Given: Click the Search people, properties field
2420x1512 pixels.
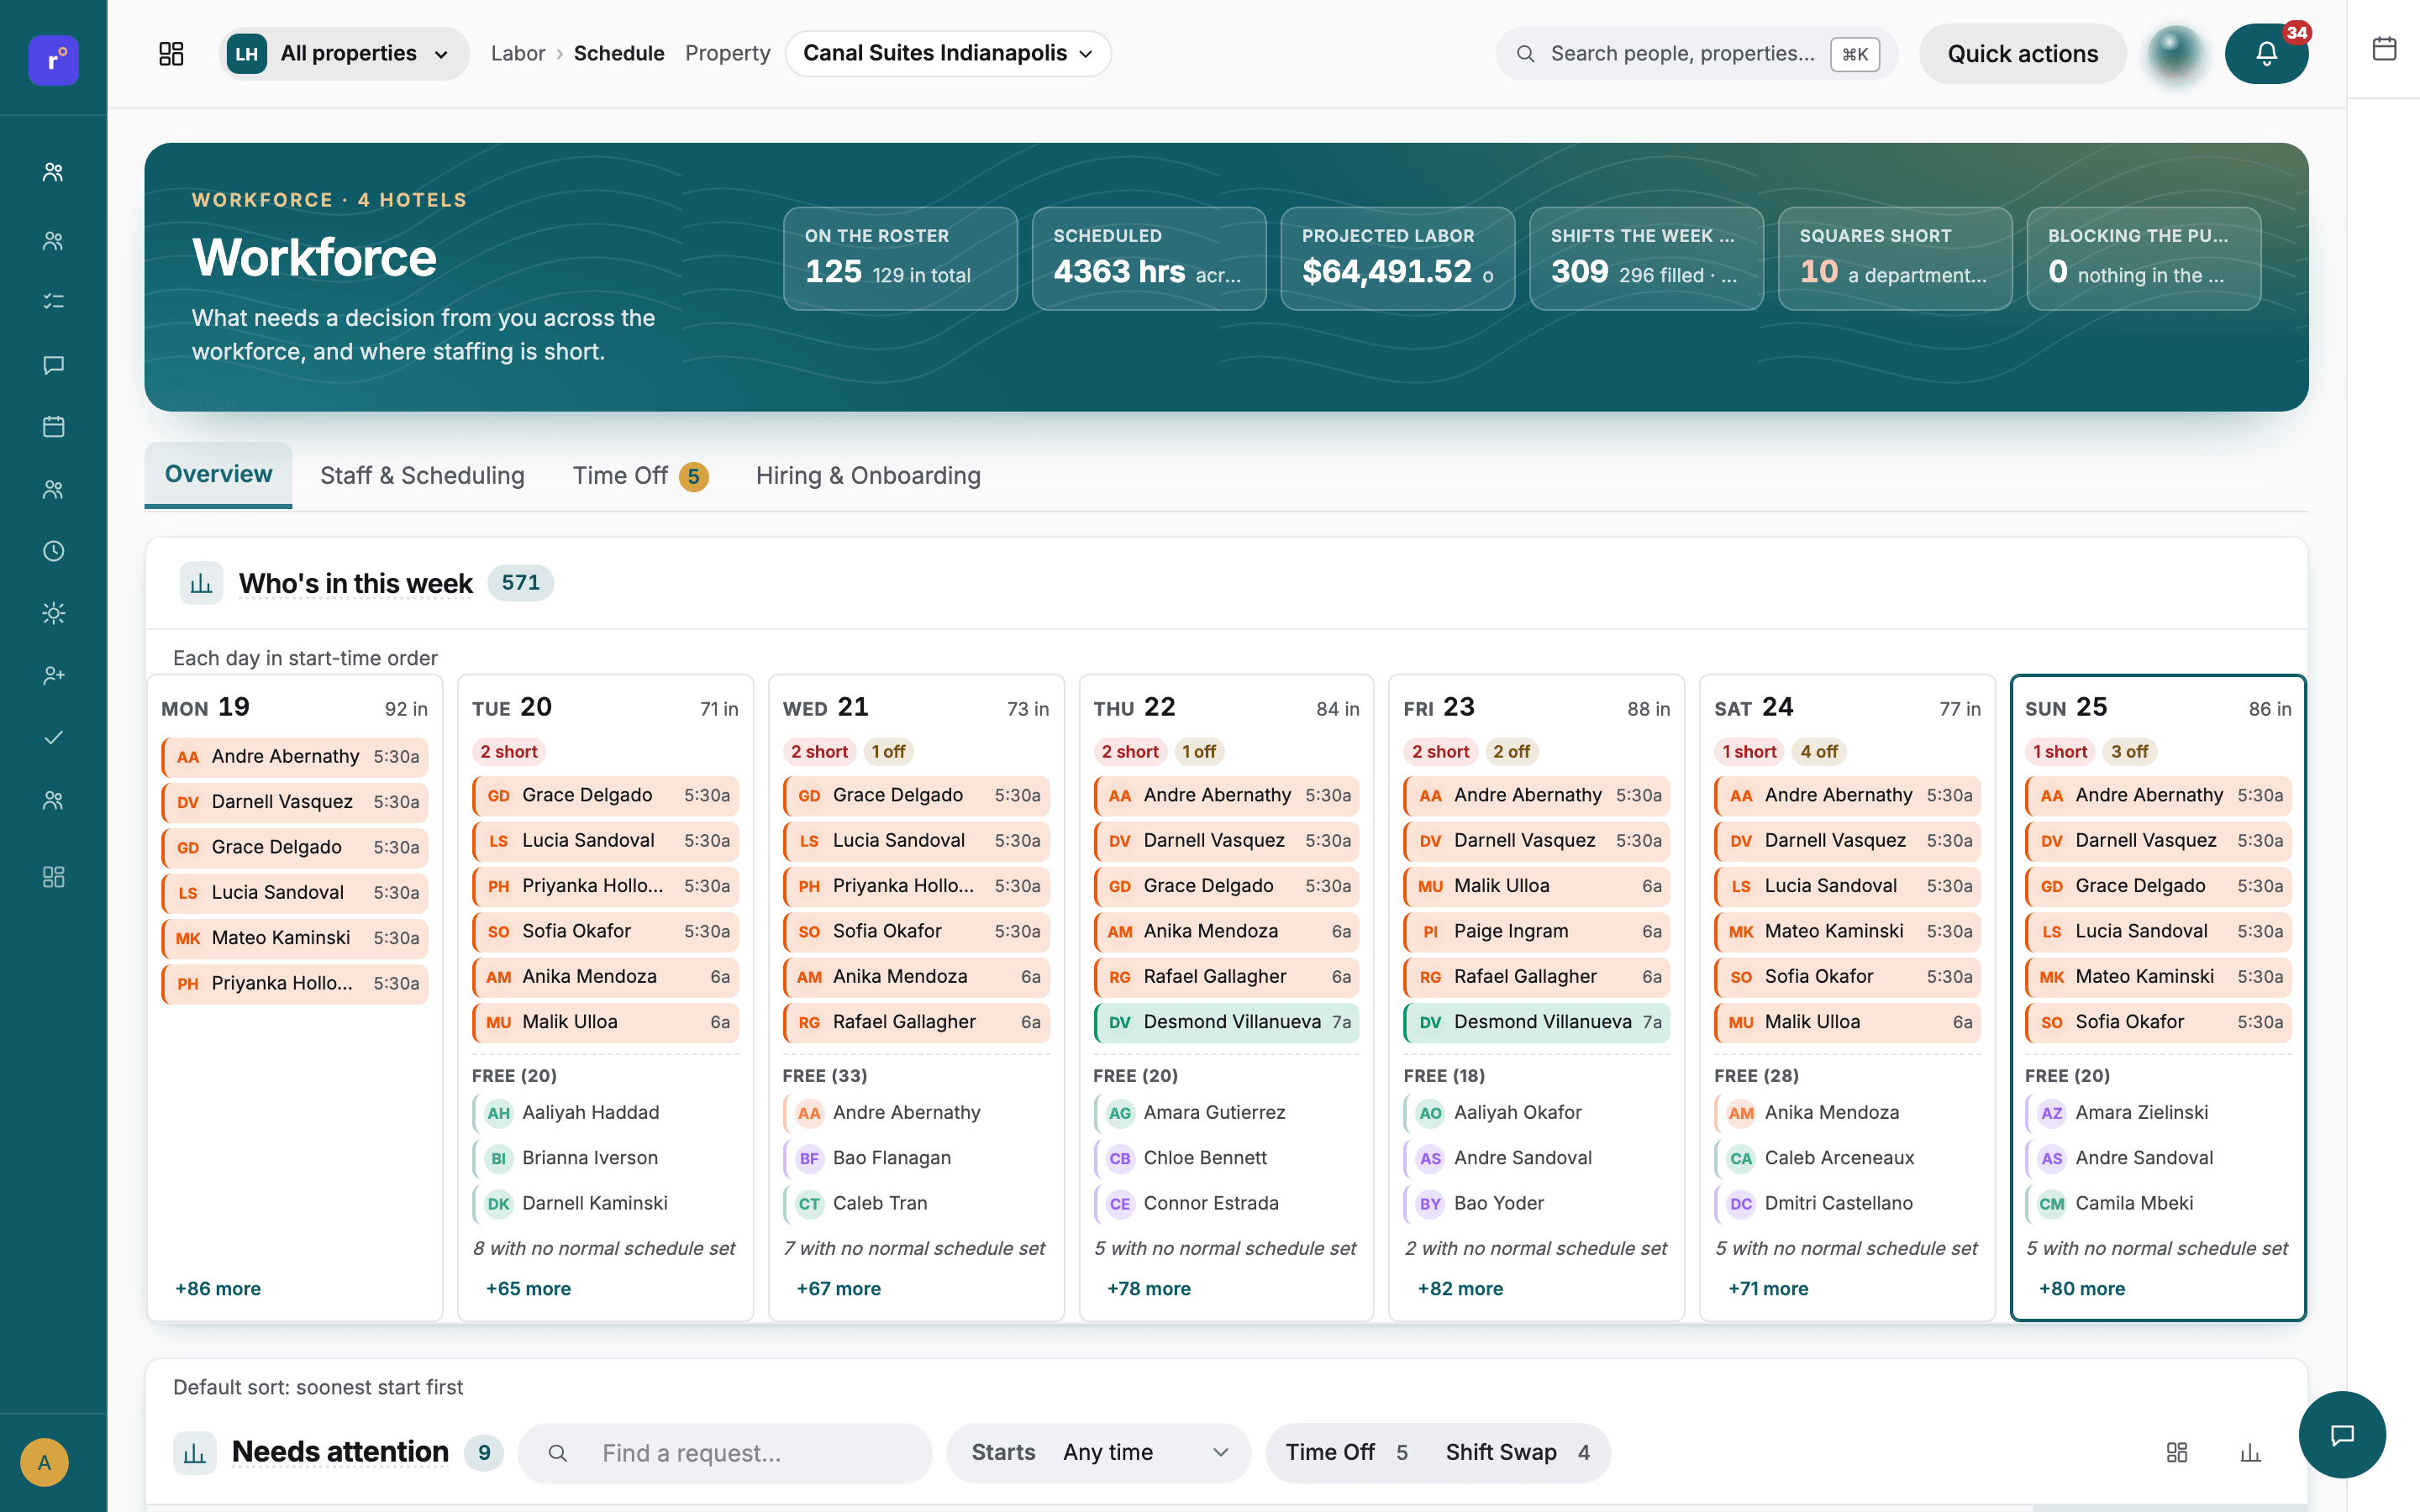Looking at the screenshot, I should click(x=1697, y=54).
